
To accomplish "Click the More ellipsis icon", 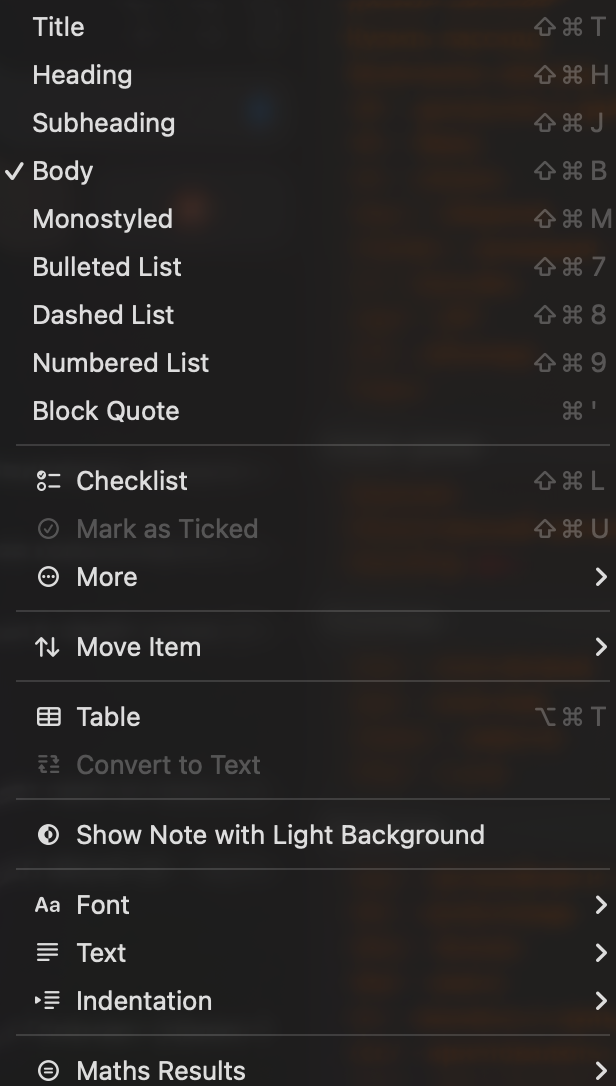I will pyautogui.click(x=48, y=577).
